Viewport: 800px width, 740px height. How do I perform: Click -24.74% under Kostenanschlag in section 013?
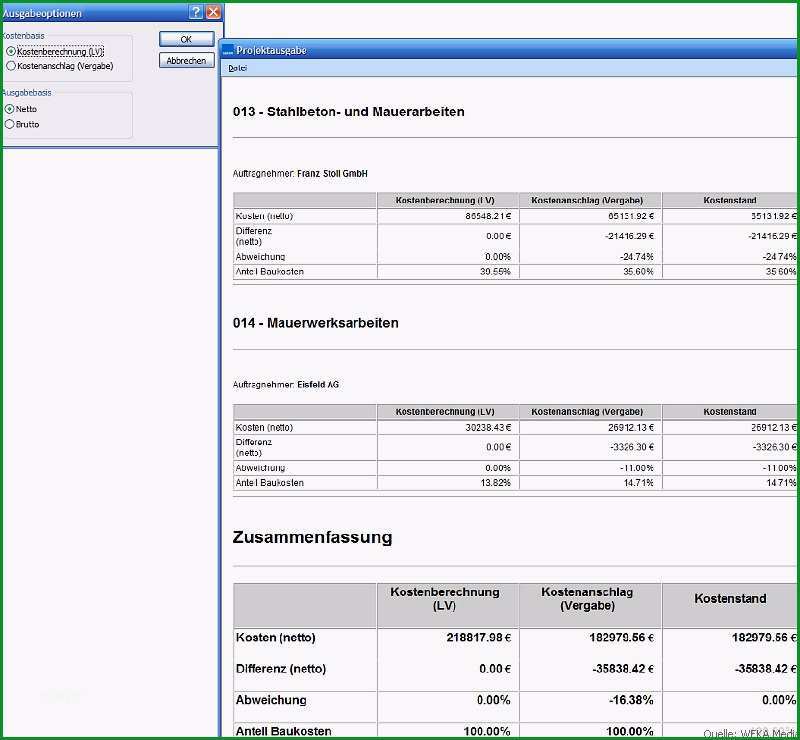[x=637, y=257]
